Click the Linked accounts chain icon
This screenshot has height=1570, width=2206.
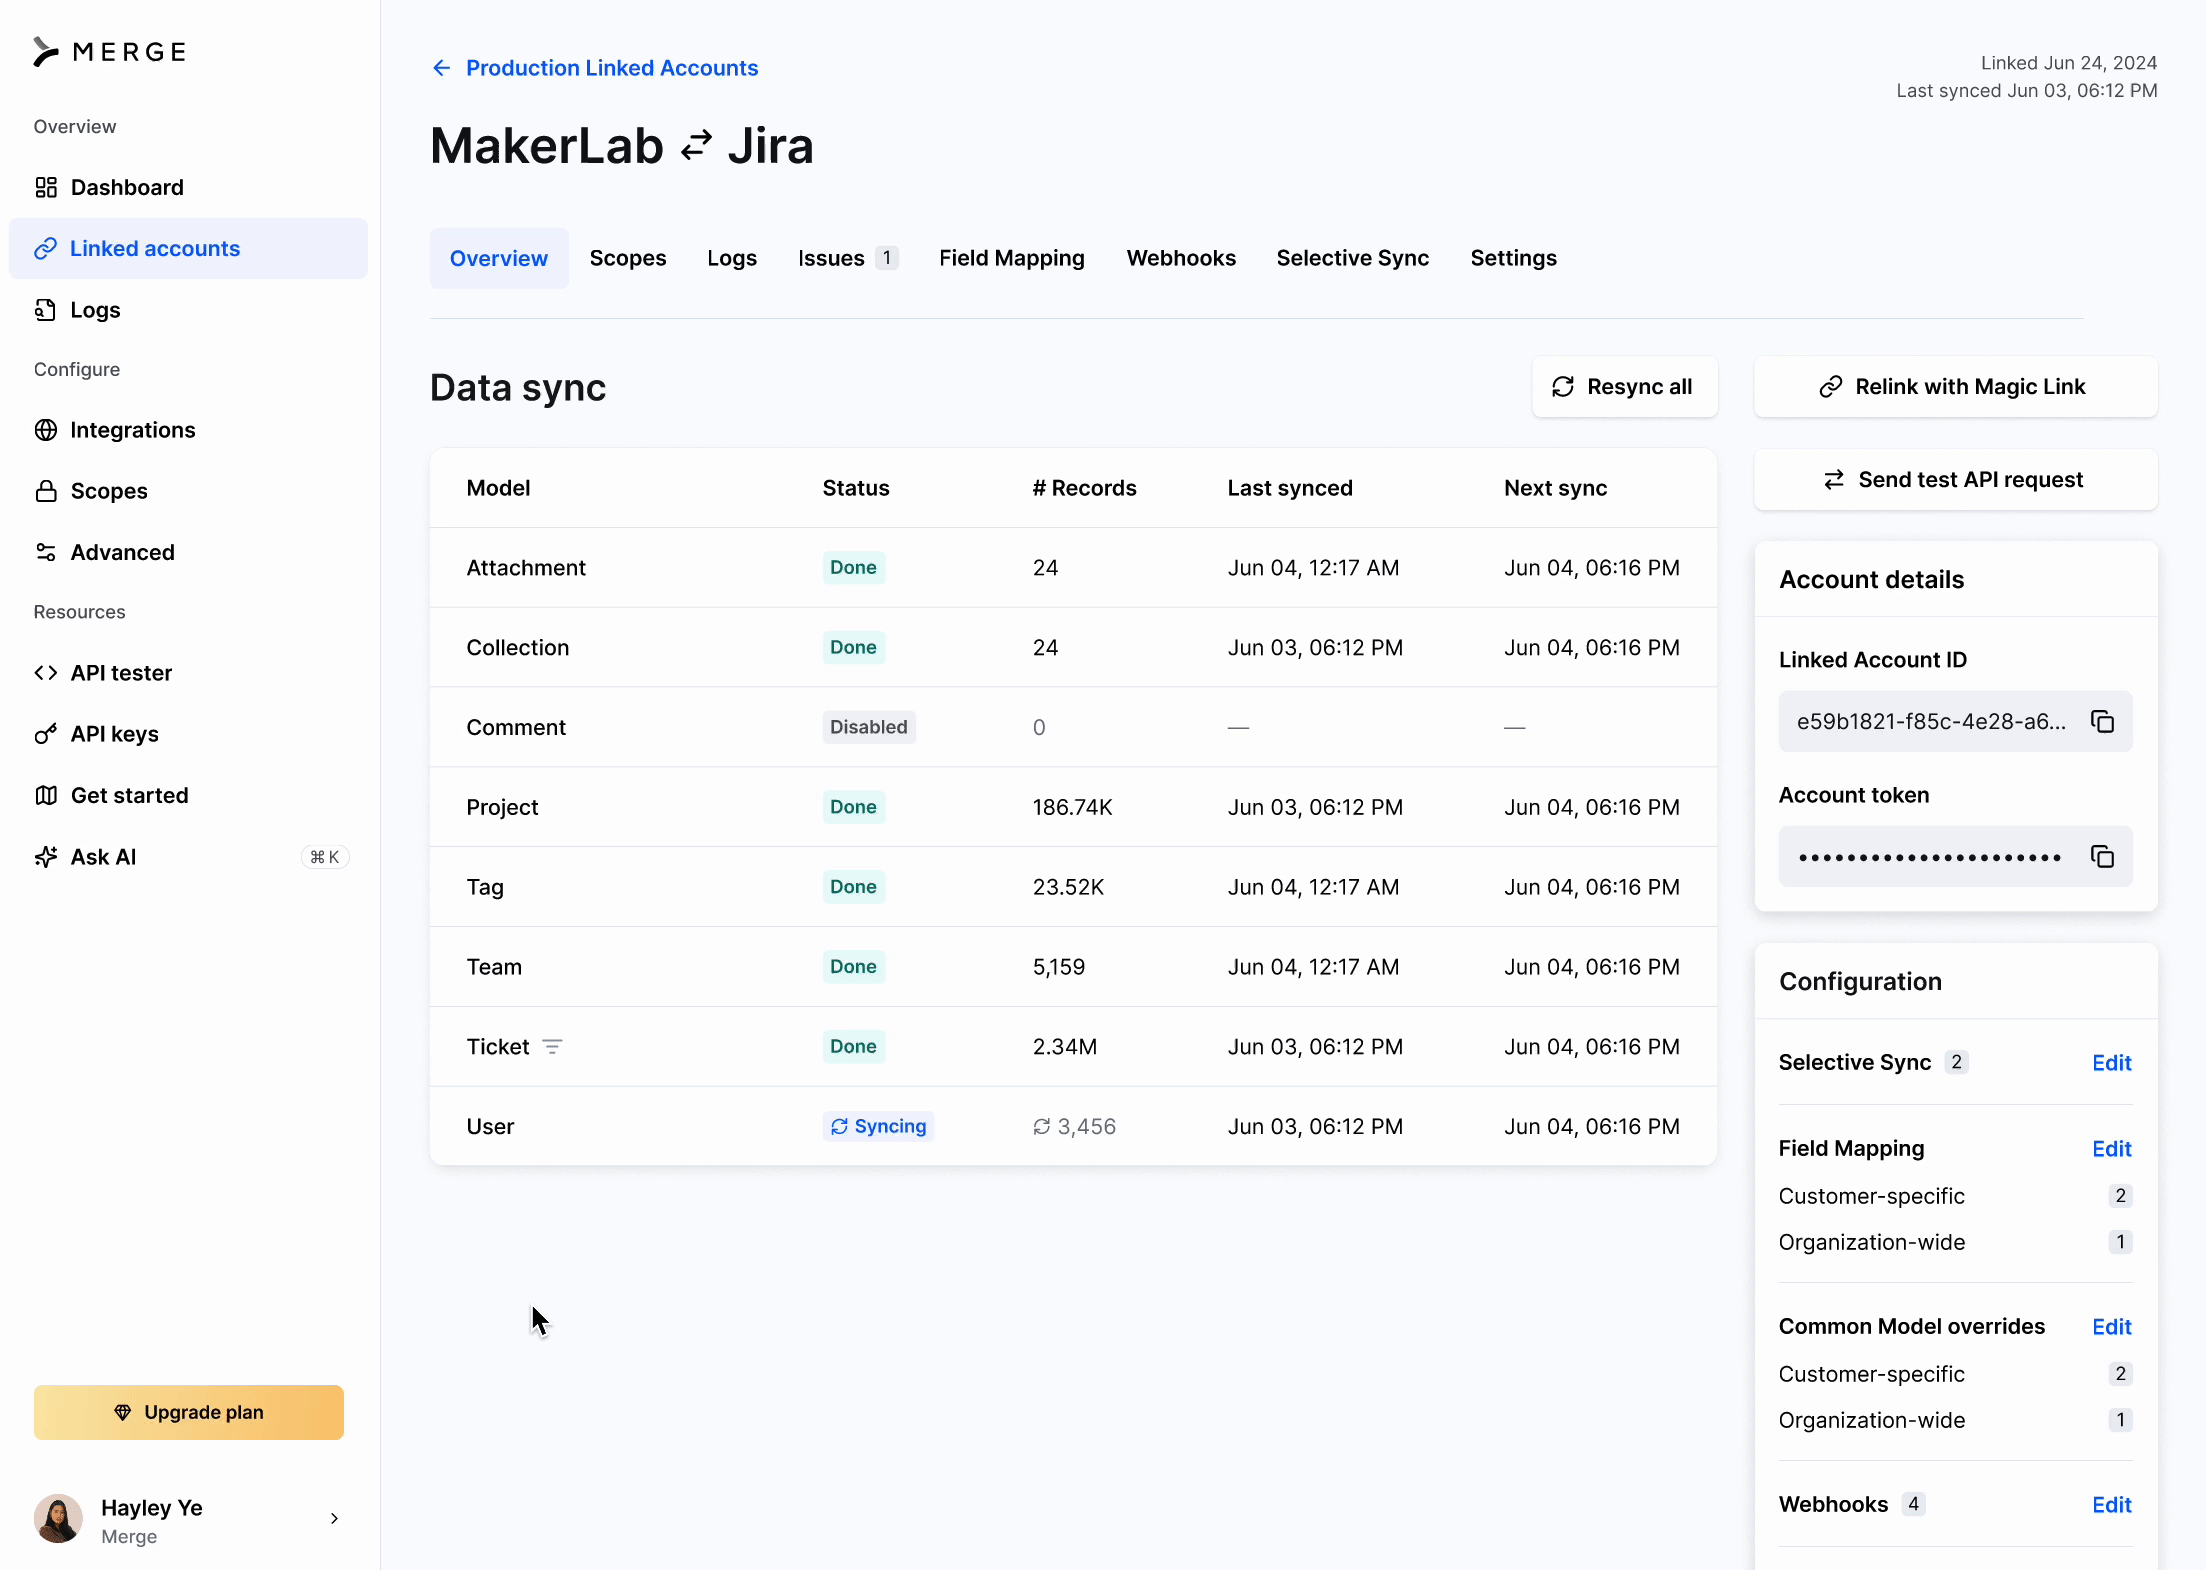tap(45, 248)
